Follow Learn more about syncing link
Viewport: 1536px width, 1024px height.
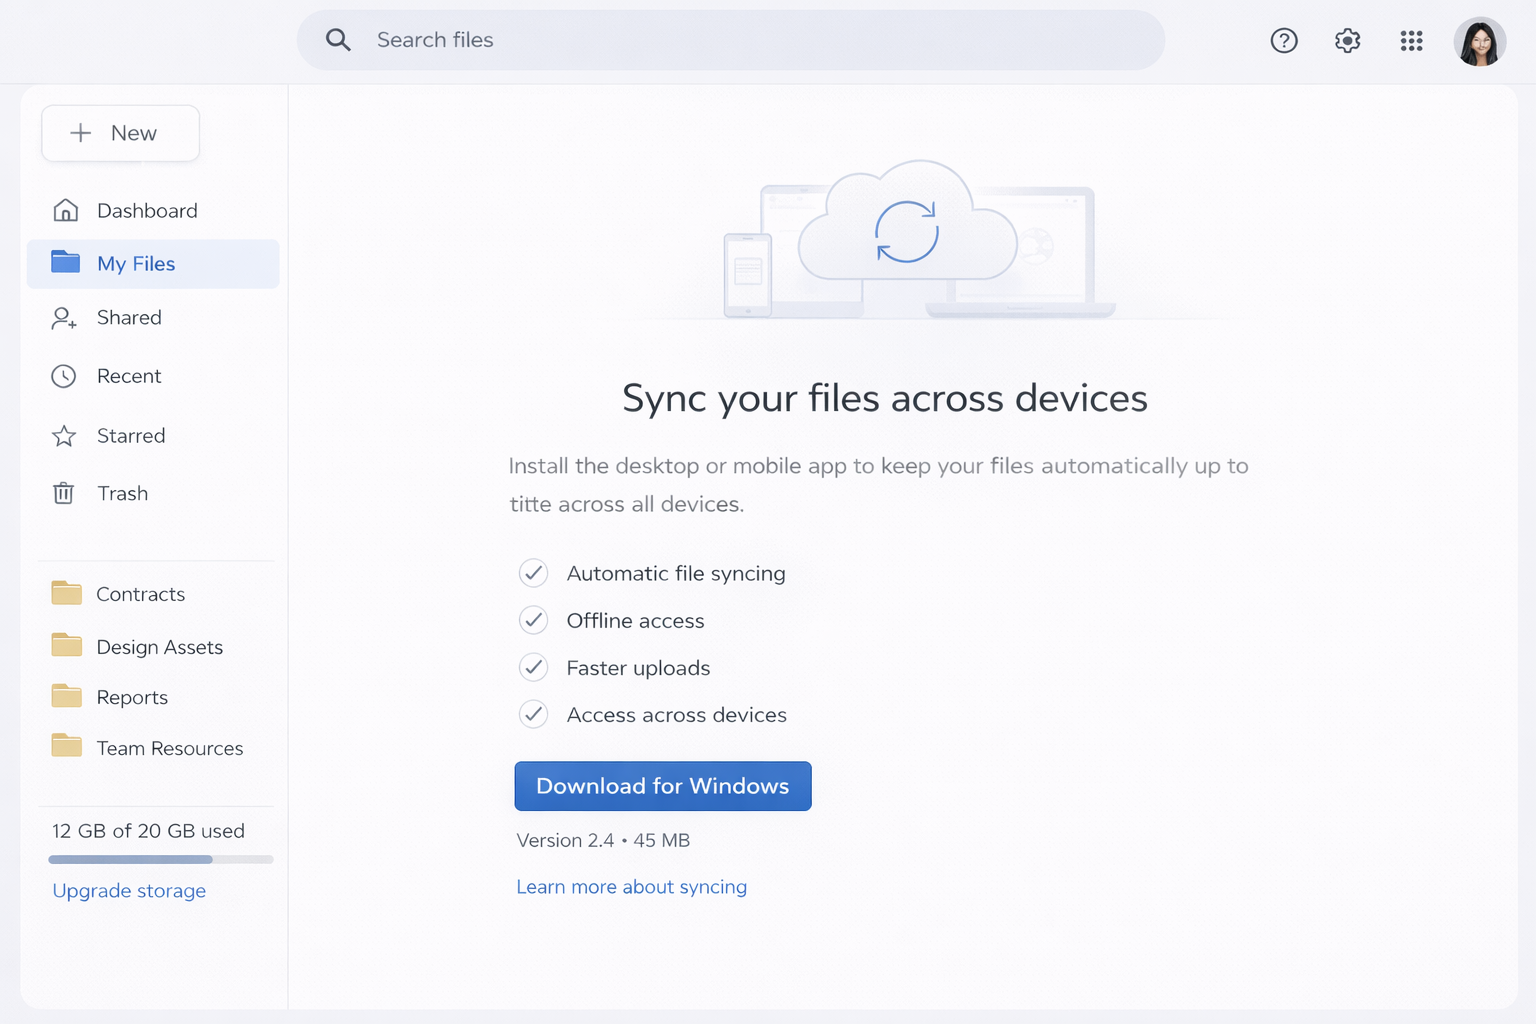(631, 887)
